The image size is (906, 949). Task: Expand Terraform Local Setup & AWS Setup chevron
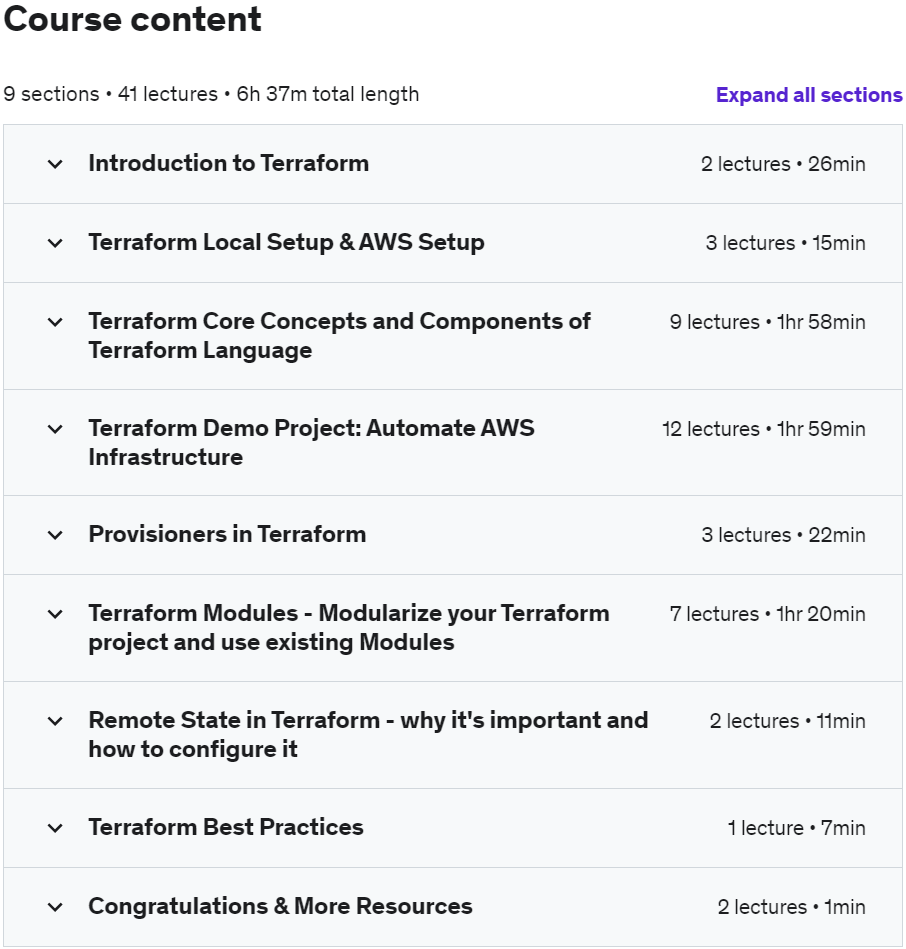[x=55, y=243]
